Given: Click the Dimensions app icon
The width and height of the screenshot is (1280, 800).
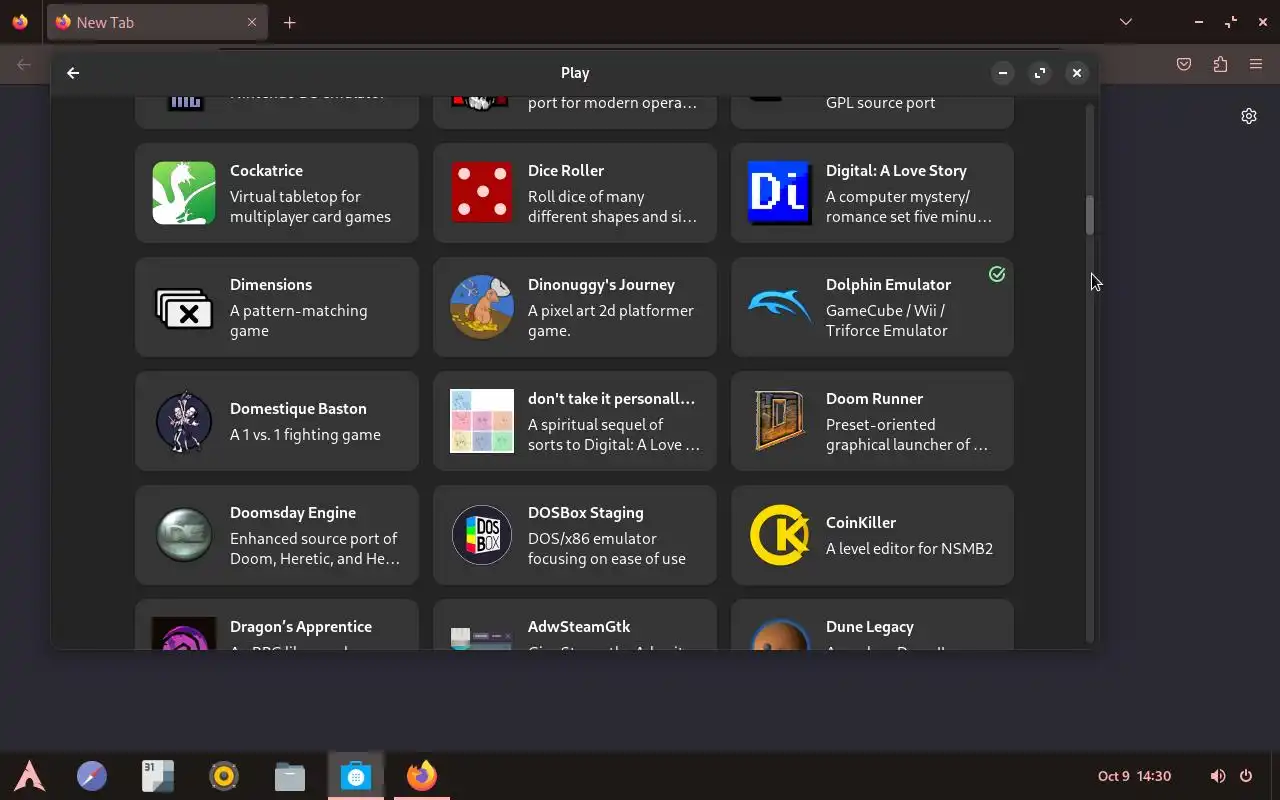Looking at the screenshot, I should [184, 307].
